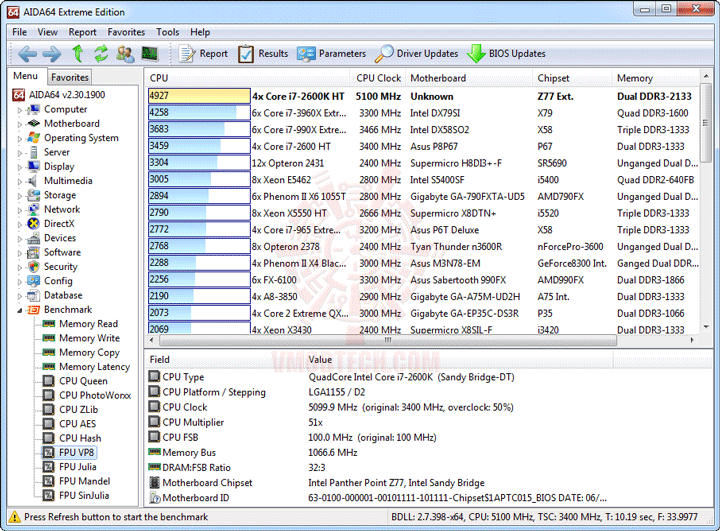Expand the Multimedia tree node

19,181
